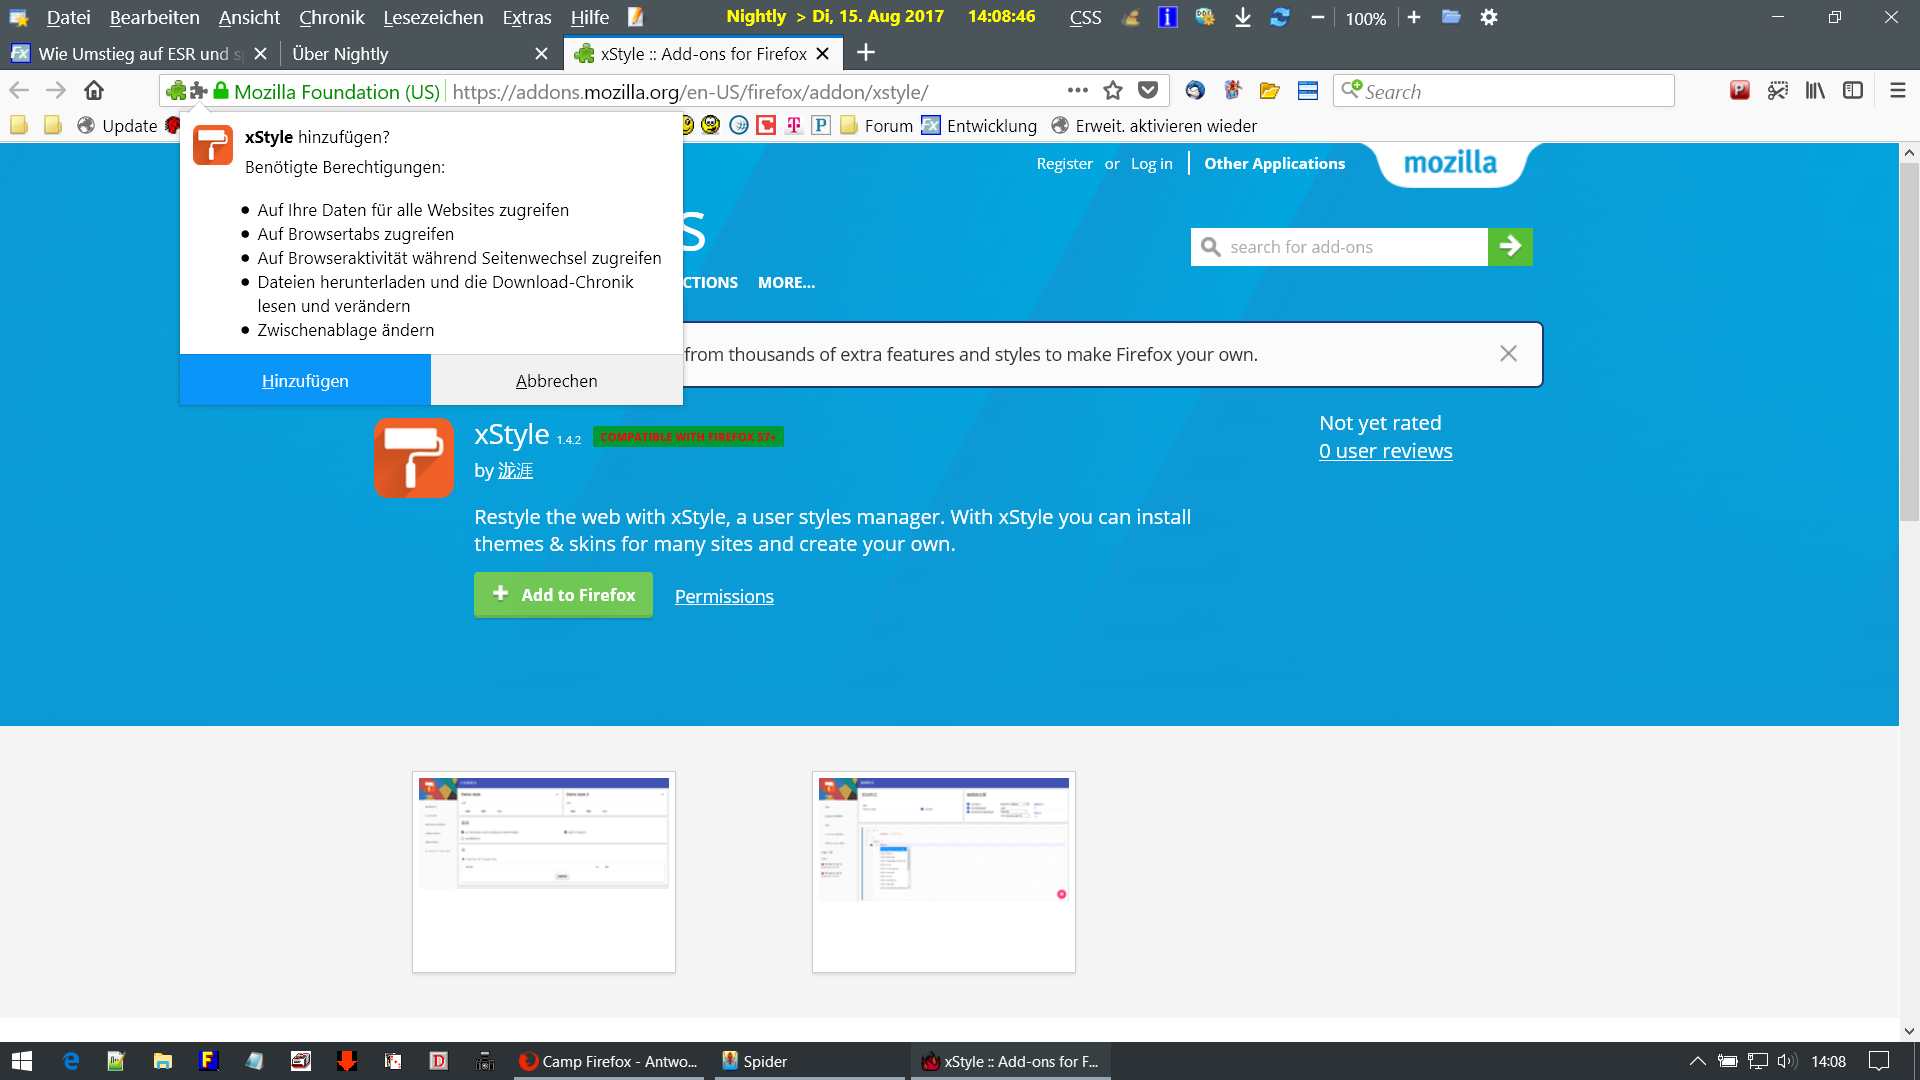Expand the system tray hidden icons chevron
This screenshot has width=1920, height=1080.
coord(1697,1061)
